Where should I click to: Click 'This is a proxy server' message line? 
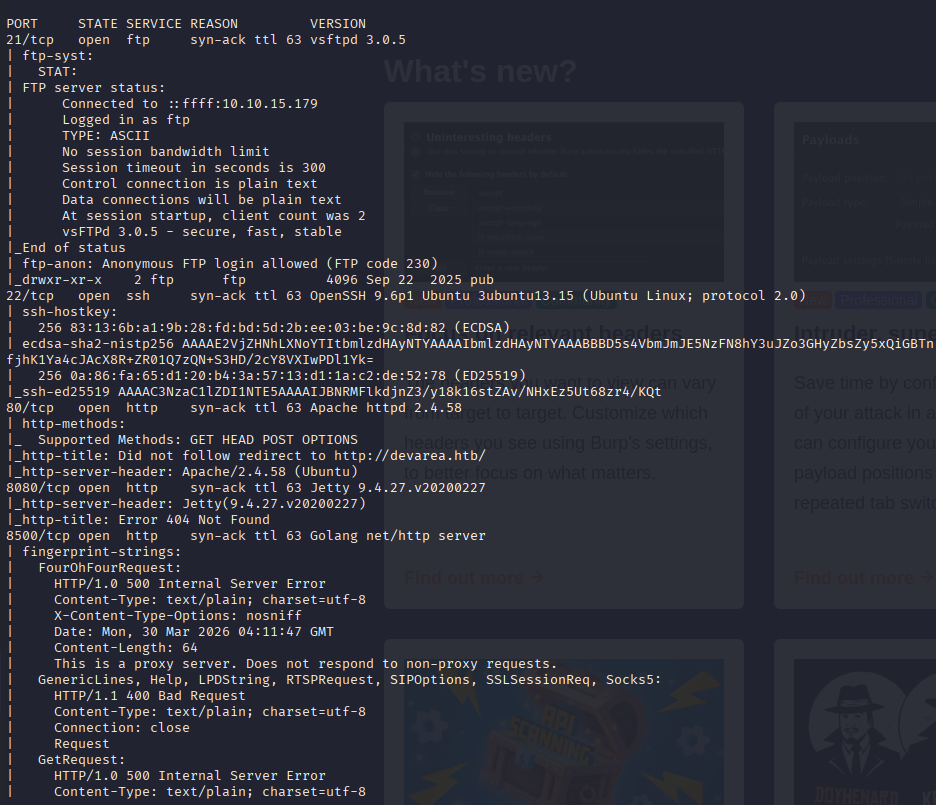(x=306, y=664)
